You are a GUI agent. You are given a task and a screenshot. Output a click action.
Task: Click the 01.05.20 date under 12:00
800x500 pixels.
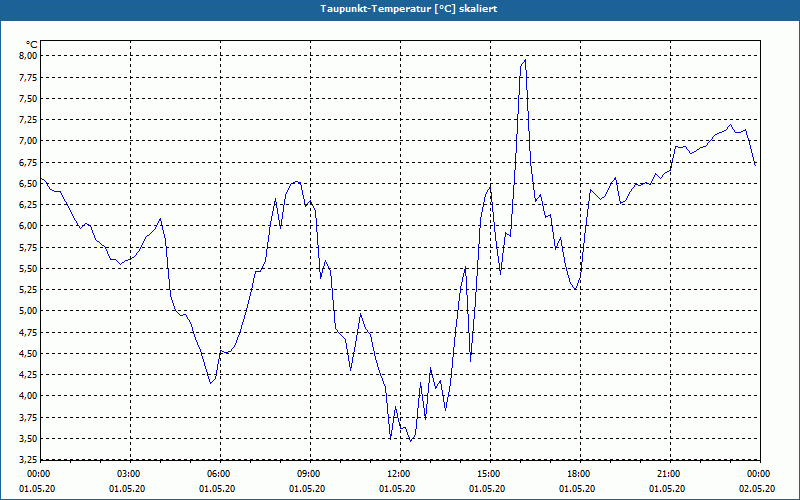[397, 489]
